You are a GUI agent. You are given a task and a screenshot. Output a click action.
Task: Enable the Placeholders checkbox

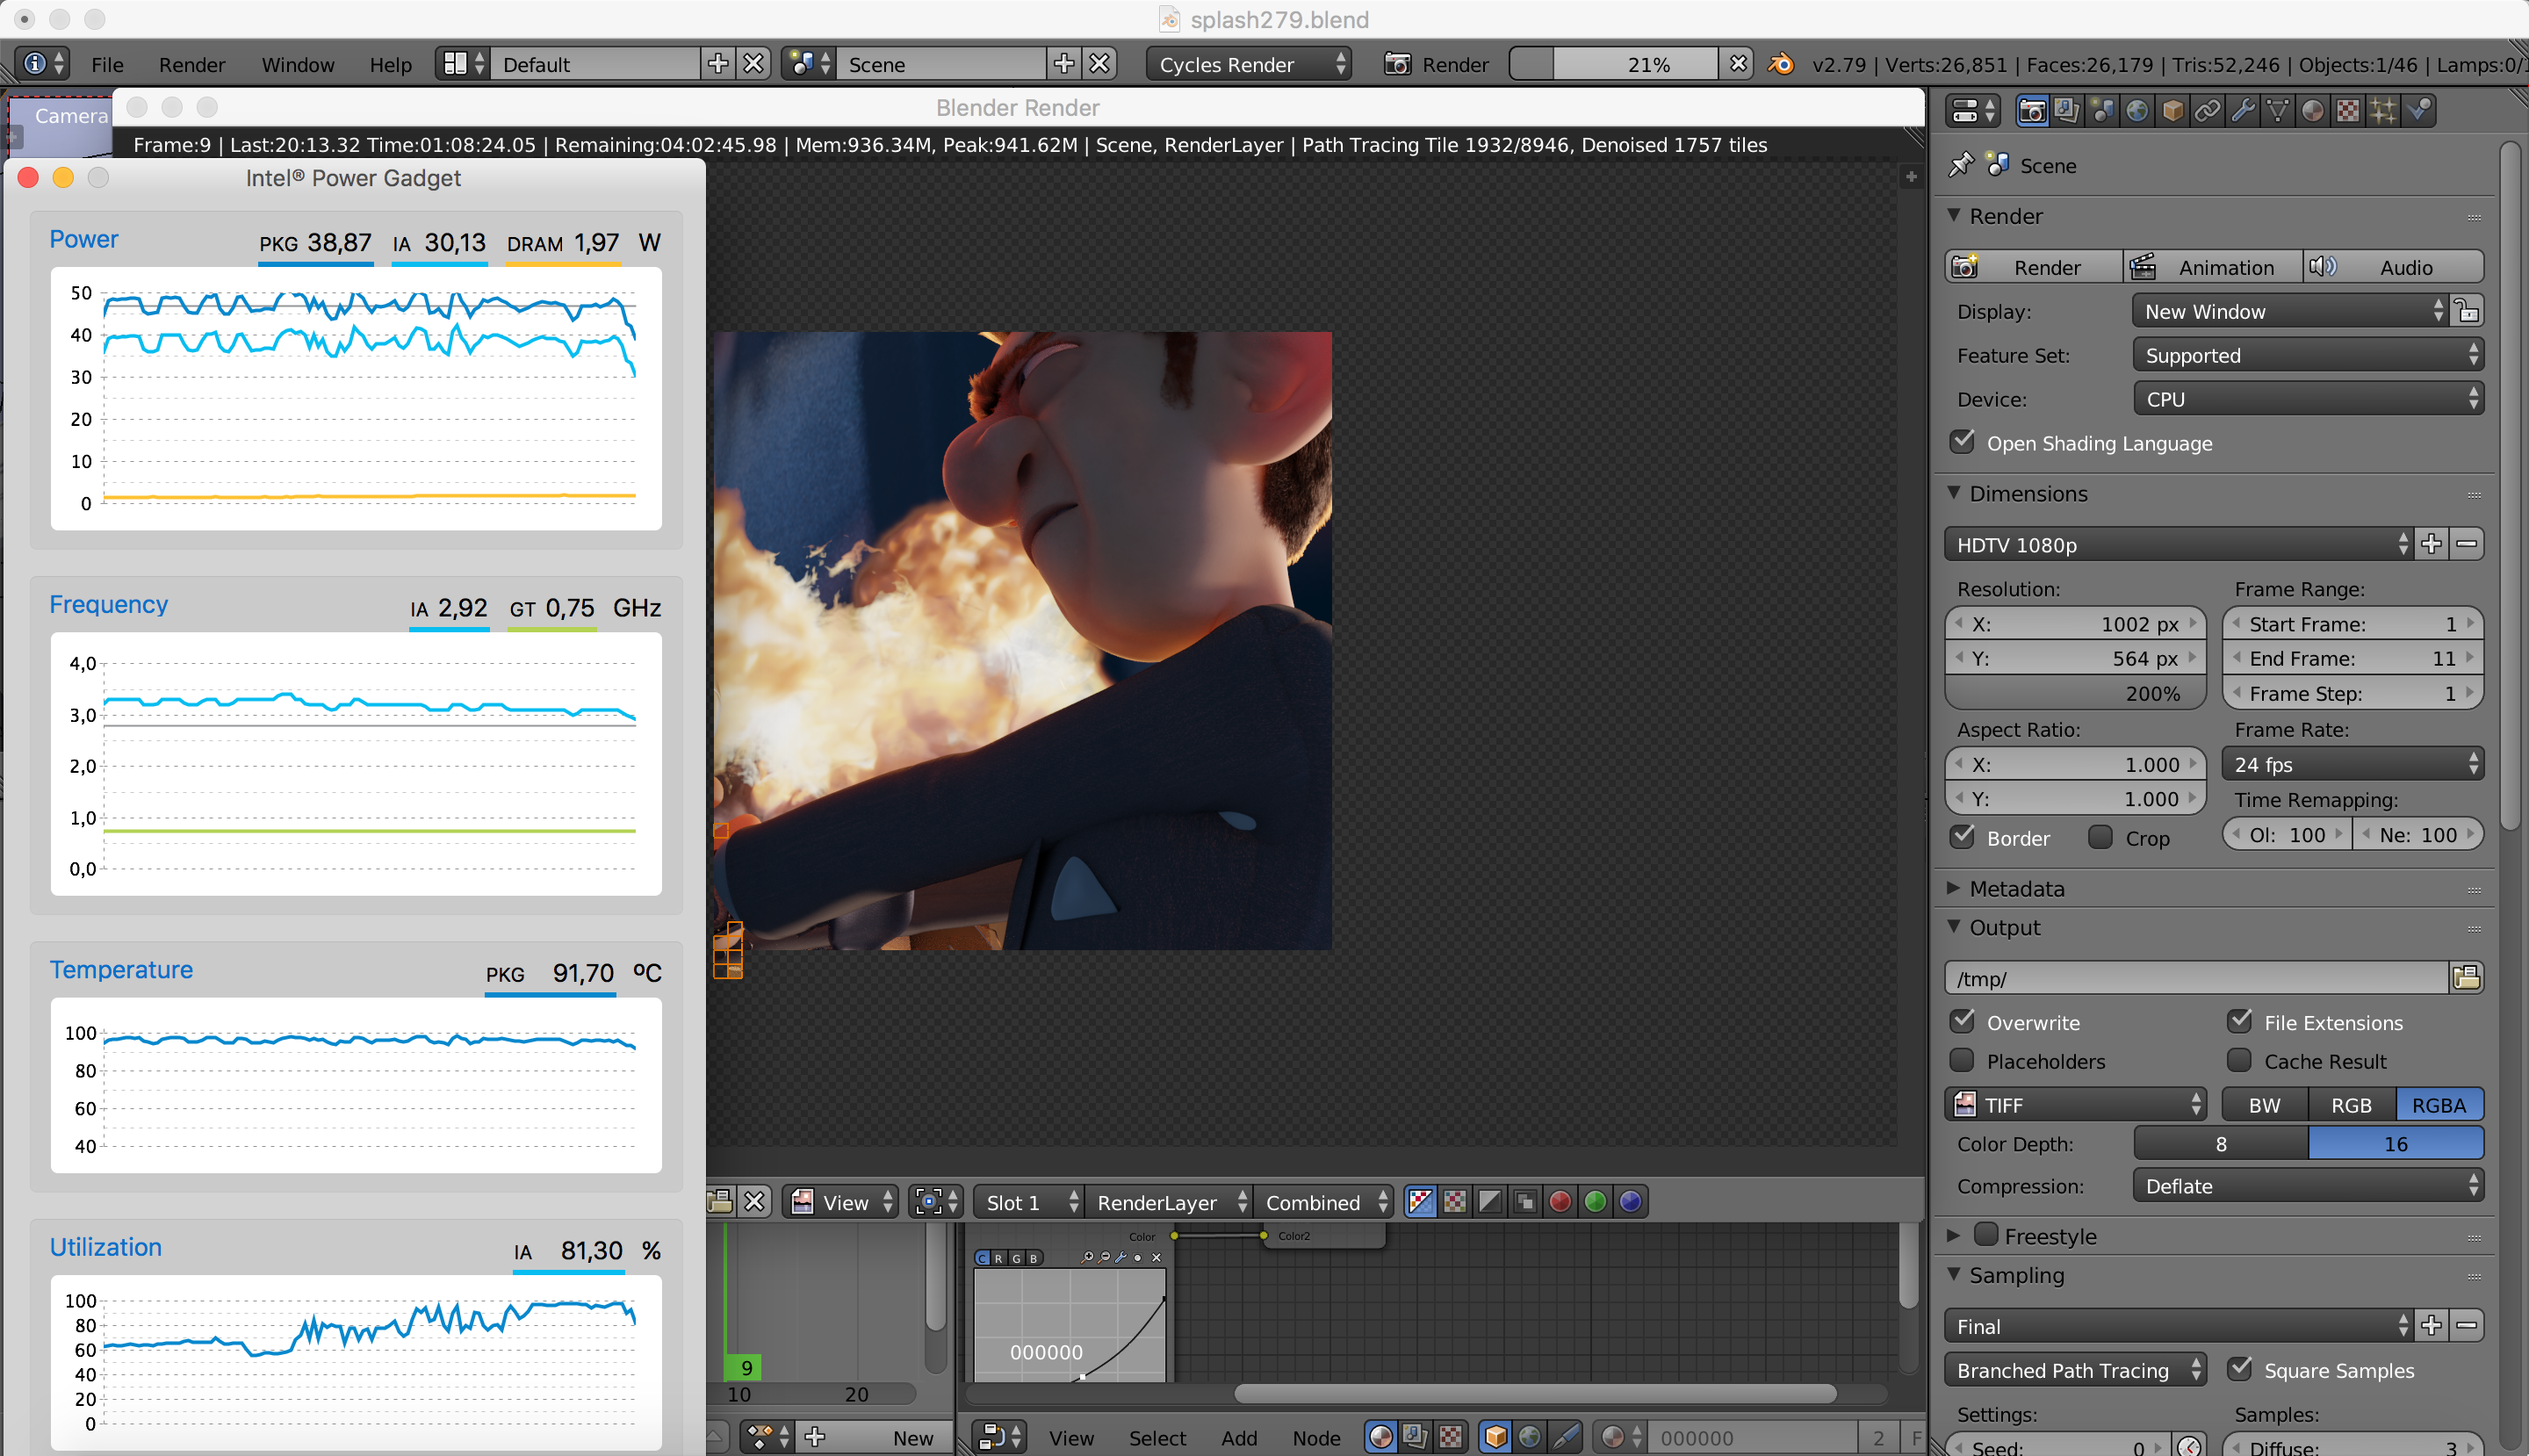coord(1963,1060)
